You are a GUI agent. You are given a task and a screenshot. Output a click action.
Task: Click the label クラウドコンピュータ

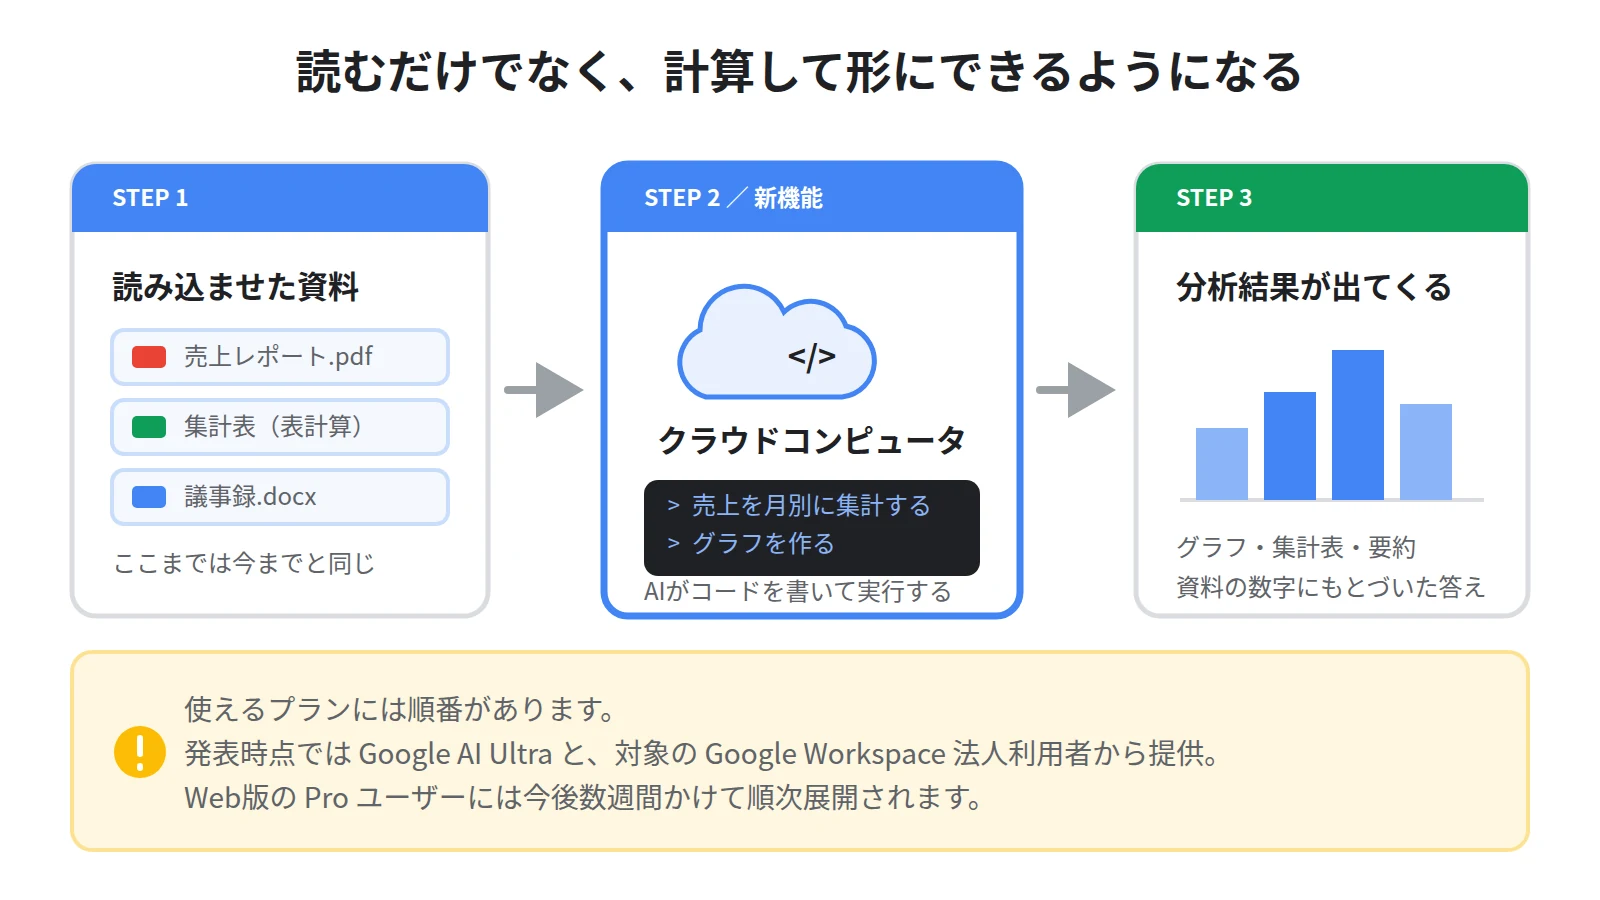point(812,440)
